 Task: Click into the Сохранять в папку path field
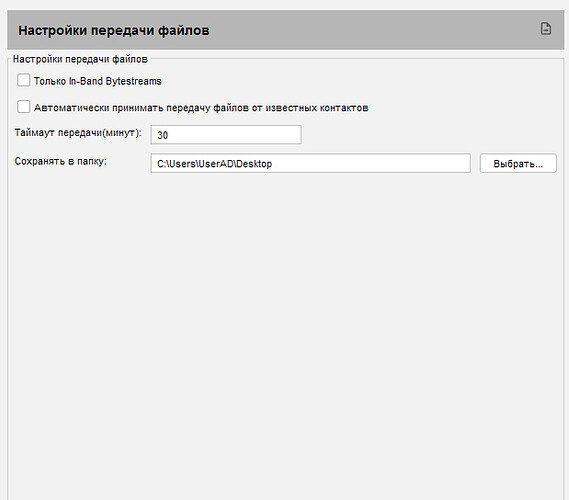(311, 163)
